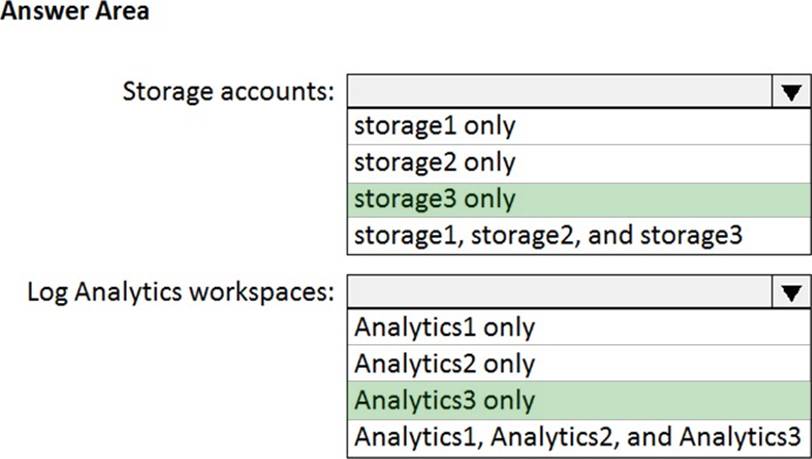
Task: Select the "Analytics1 only" option
Action: tap(444, 327)
